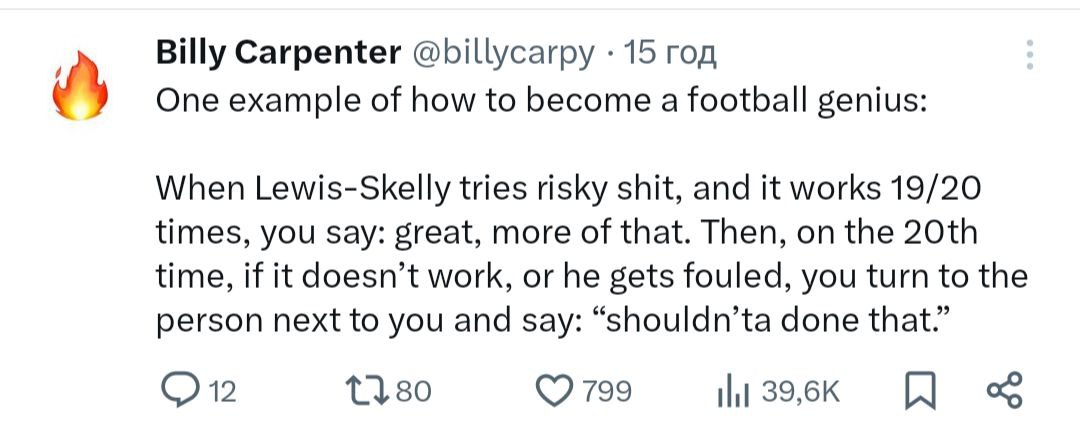
Task: Open Billy Carpenter's profile name link
Action: pyautogui.click(x=278, y=53)
